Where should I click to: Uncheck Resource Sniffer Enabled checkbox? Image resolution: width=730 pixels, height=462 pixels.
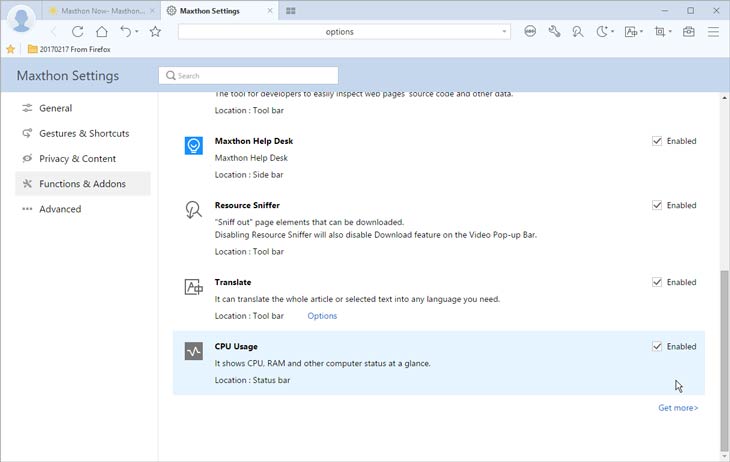pyautogui.click(x=657, y=205)
